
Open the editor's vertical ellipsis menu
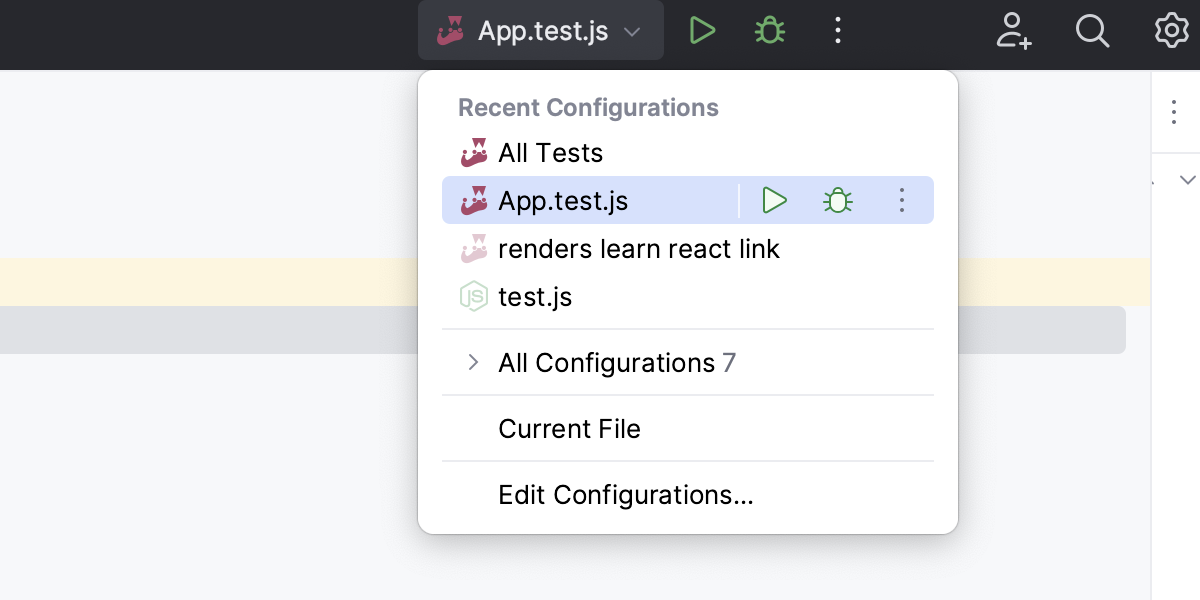click(x=1174, y=113)
